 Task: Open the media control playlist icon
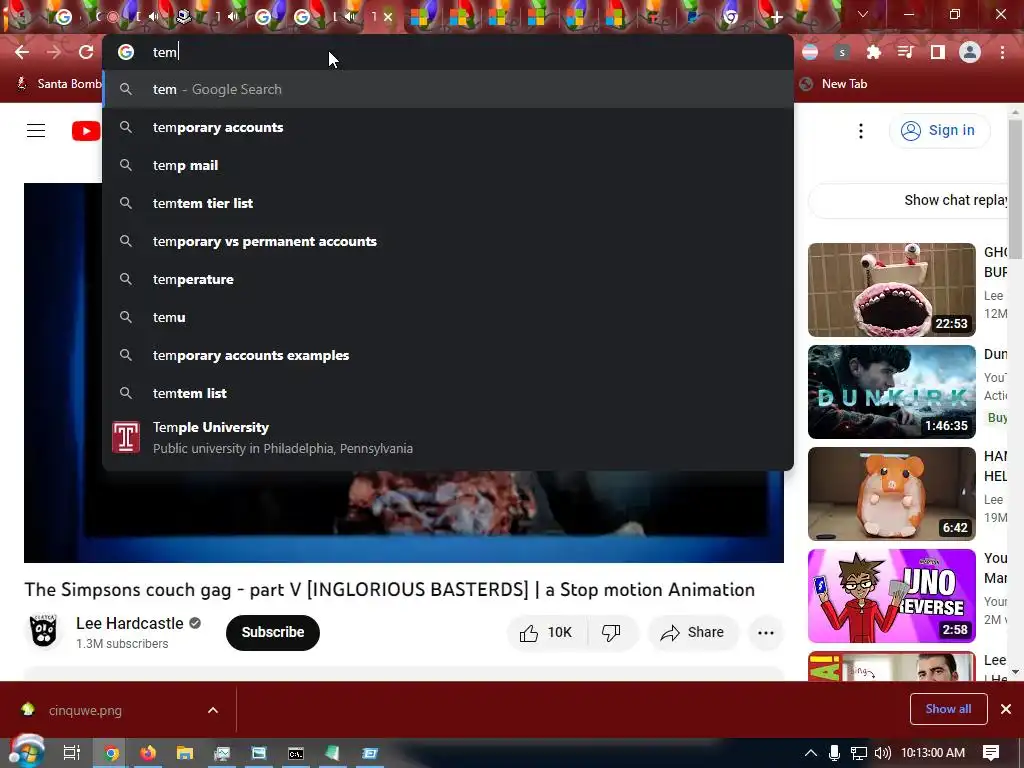[905, 52]
